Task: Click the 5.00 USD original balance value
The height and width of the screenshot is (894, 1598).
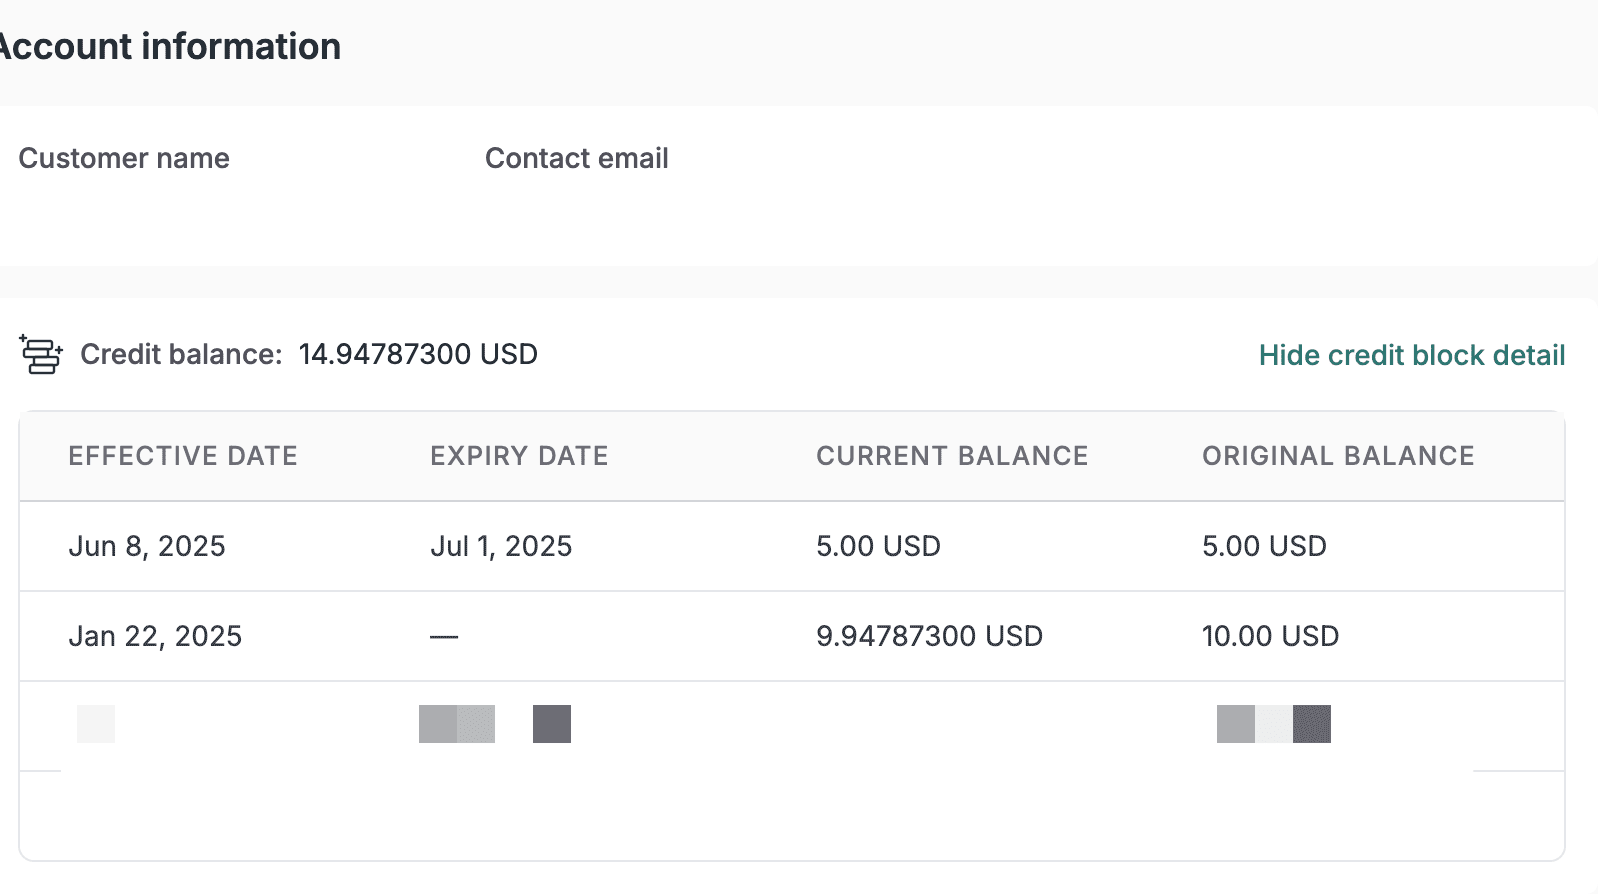Action: [1264, 546]
